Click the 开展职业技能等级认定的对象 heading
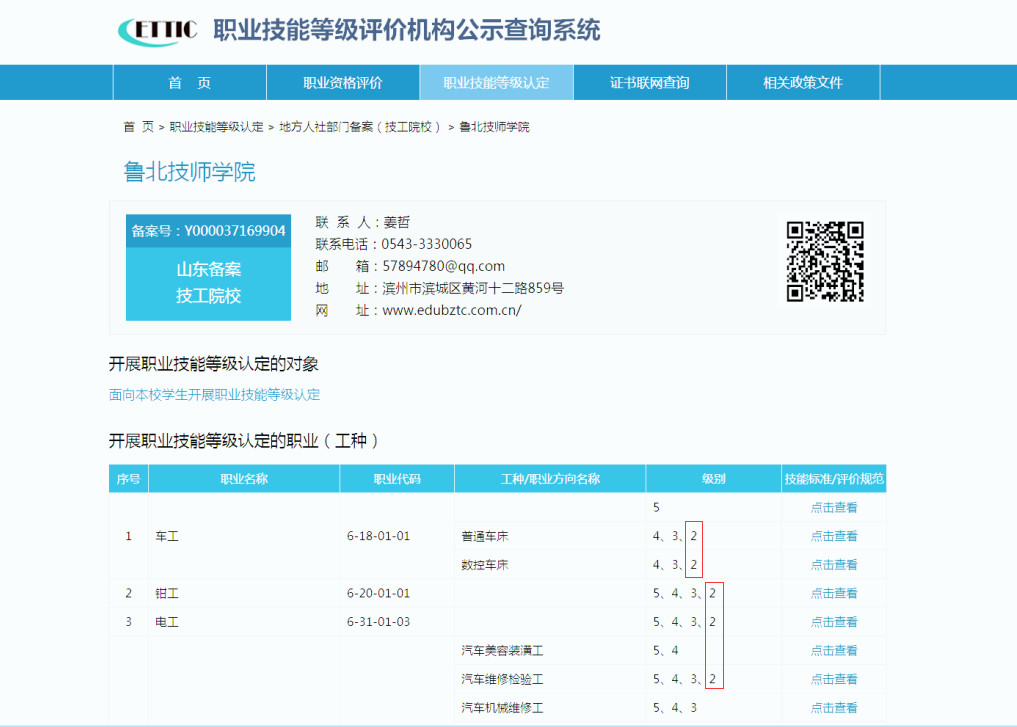The width and height of the screenshot is (1017, 727). coord(213,364)
